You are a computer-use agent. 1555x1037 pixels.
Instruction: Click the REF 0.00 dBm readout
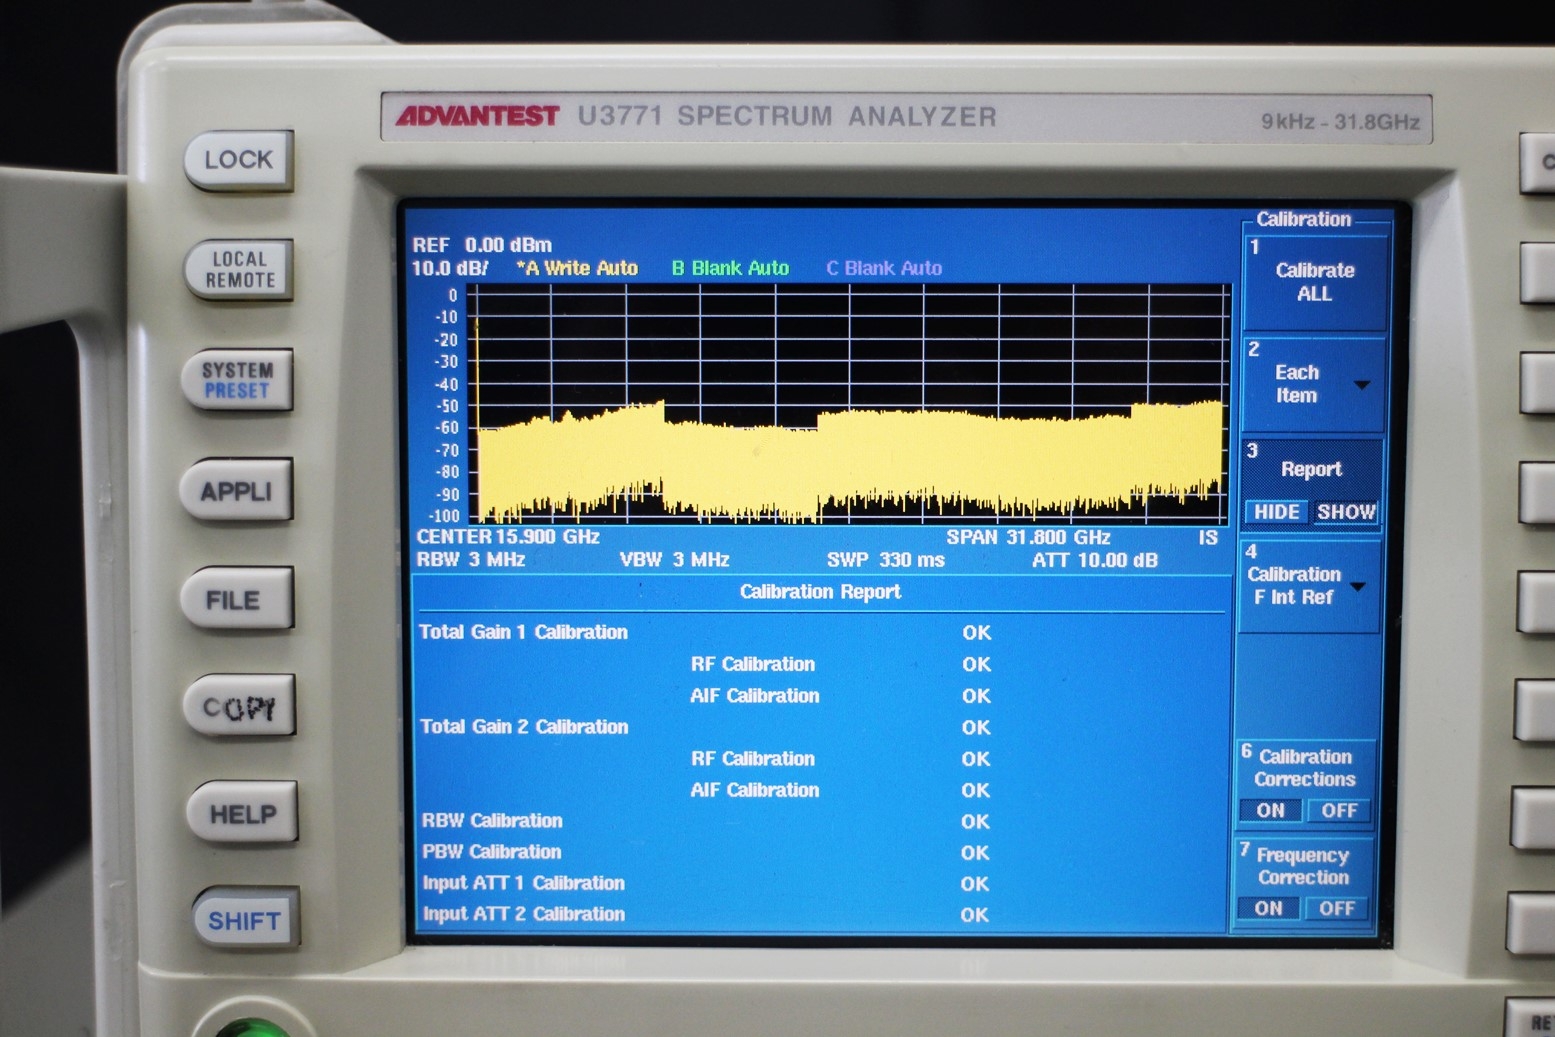coord(481,245)
